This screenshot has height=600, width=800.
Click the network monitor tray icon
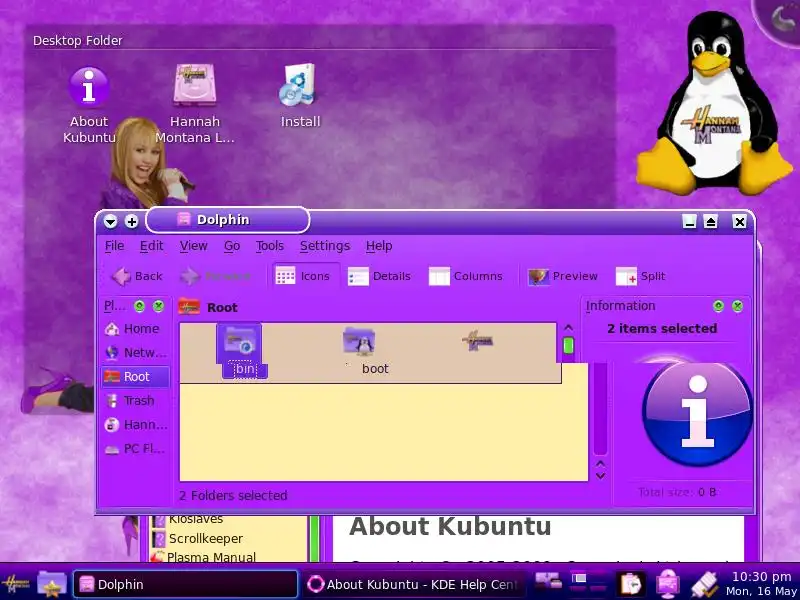[x=668, y=584]
